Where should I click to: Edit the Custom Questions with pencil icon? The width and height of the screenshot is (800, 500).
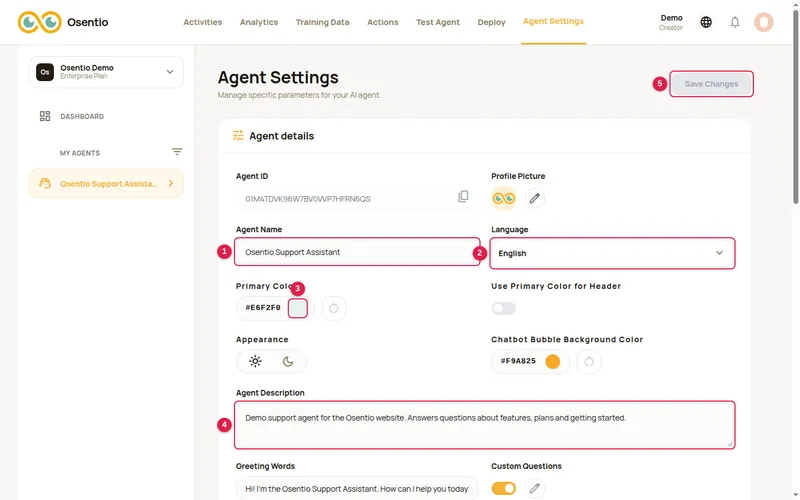click(534, 488)
